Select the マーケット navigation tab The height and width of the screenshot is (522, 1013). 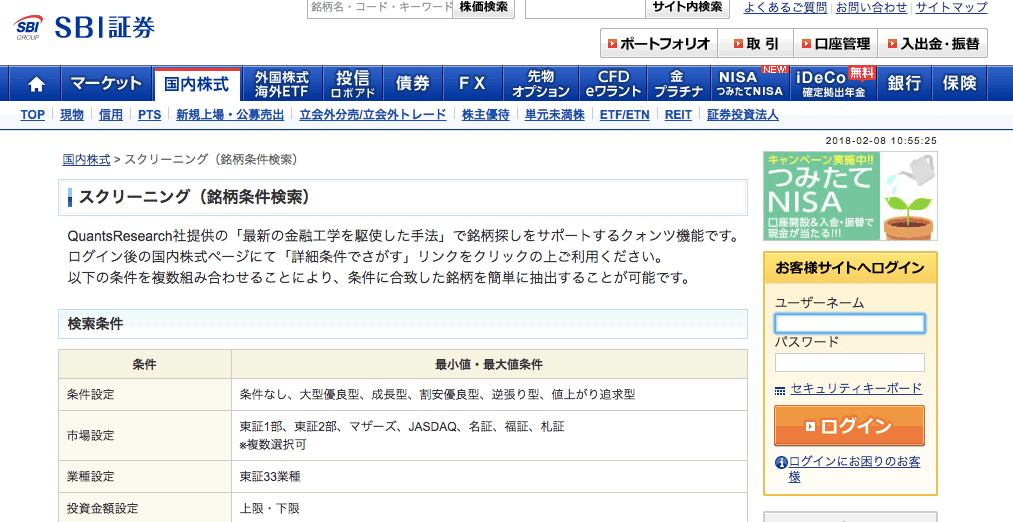coord(107,84)
